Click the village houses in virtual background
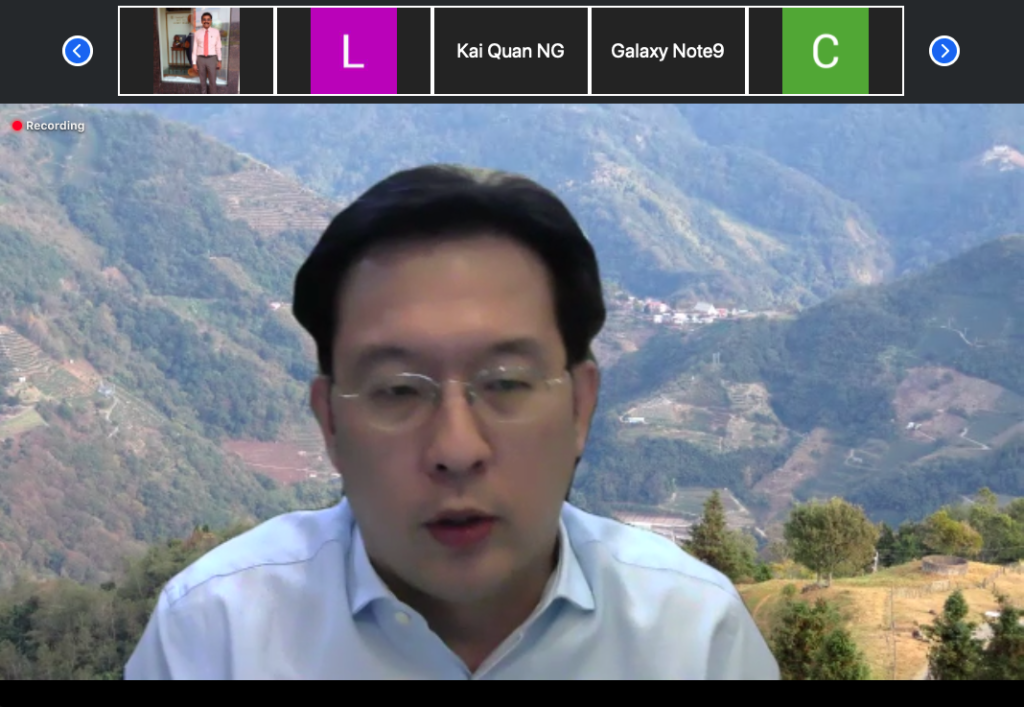Screen dimensions: 1024x707 pos(690,312)
